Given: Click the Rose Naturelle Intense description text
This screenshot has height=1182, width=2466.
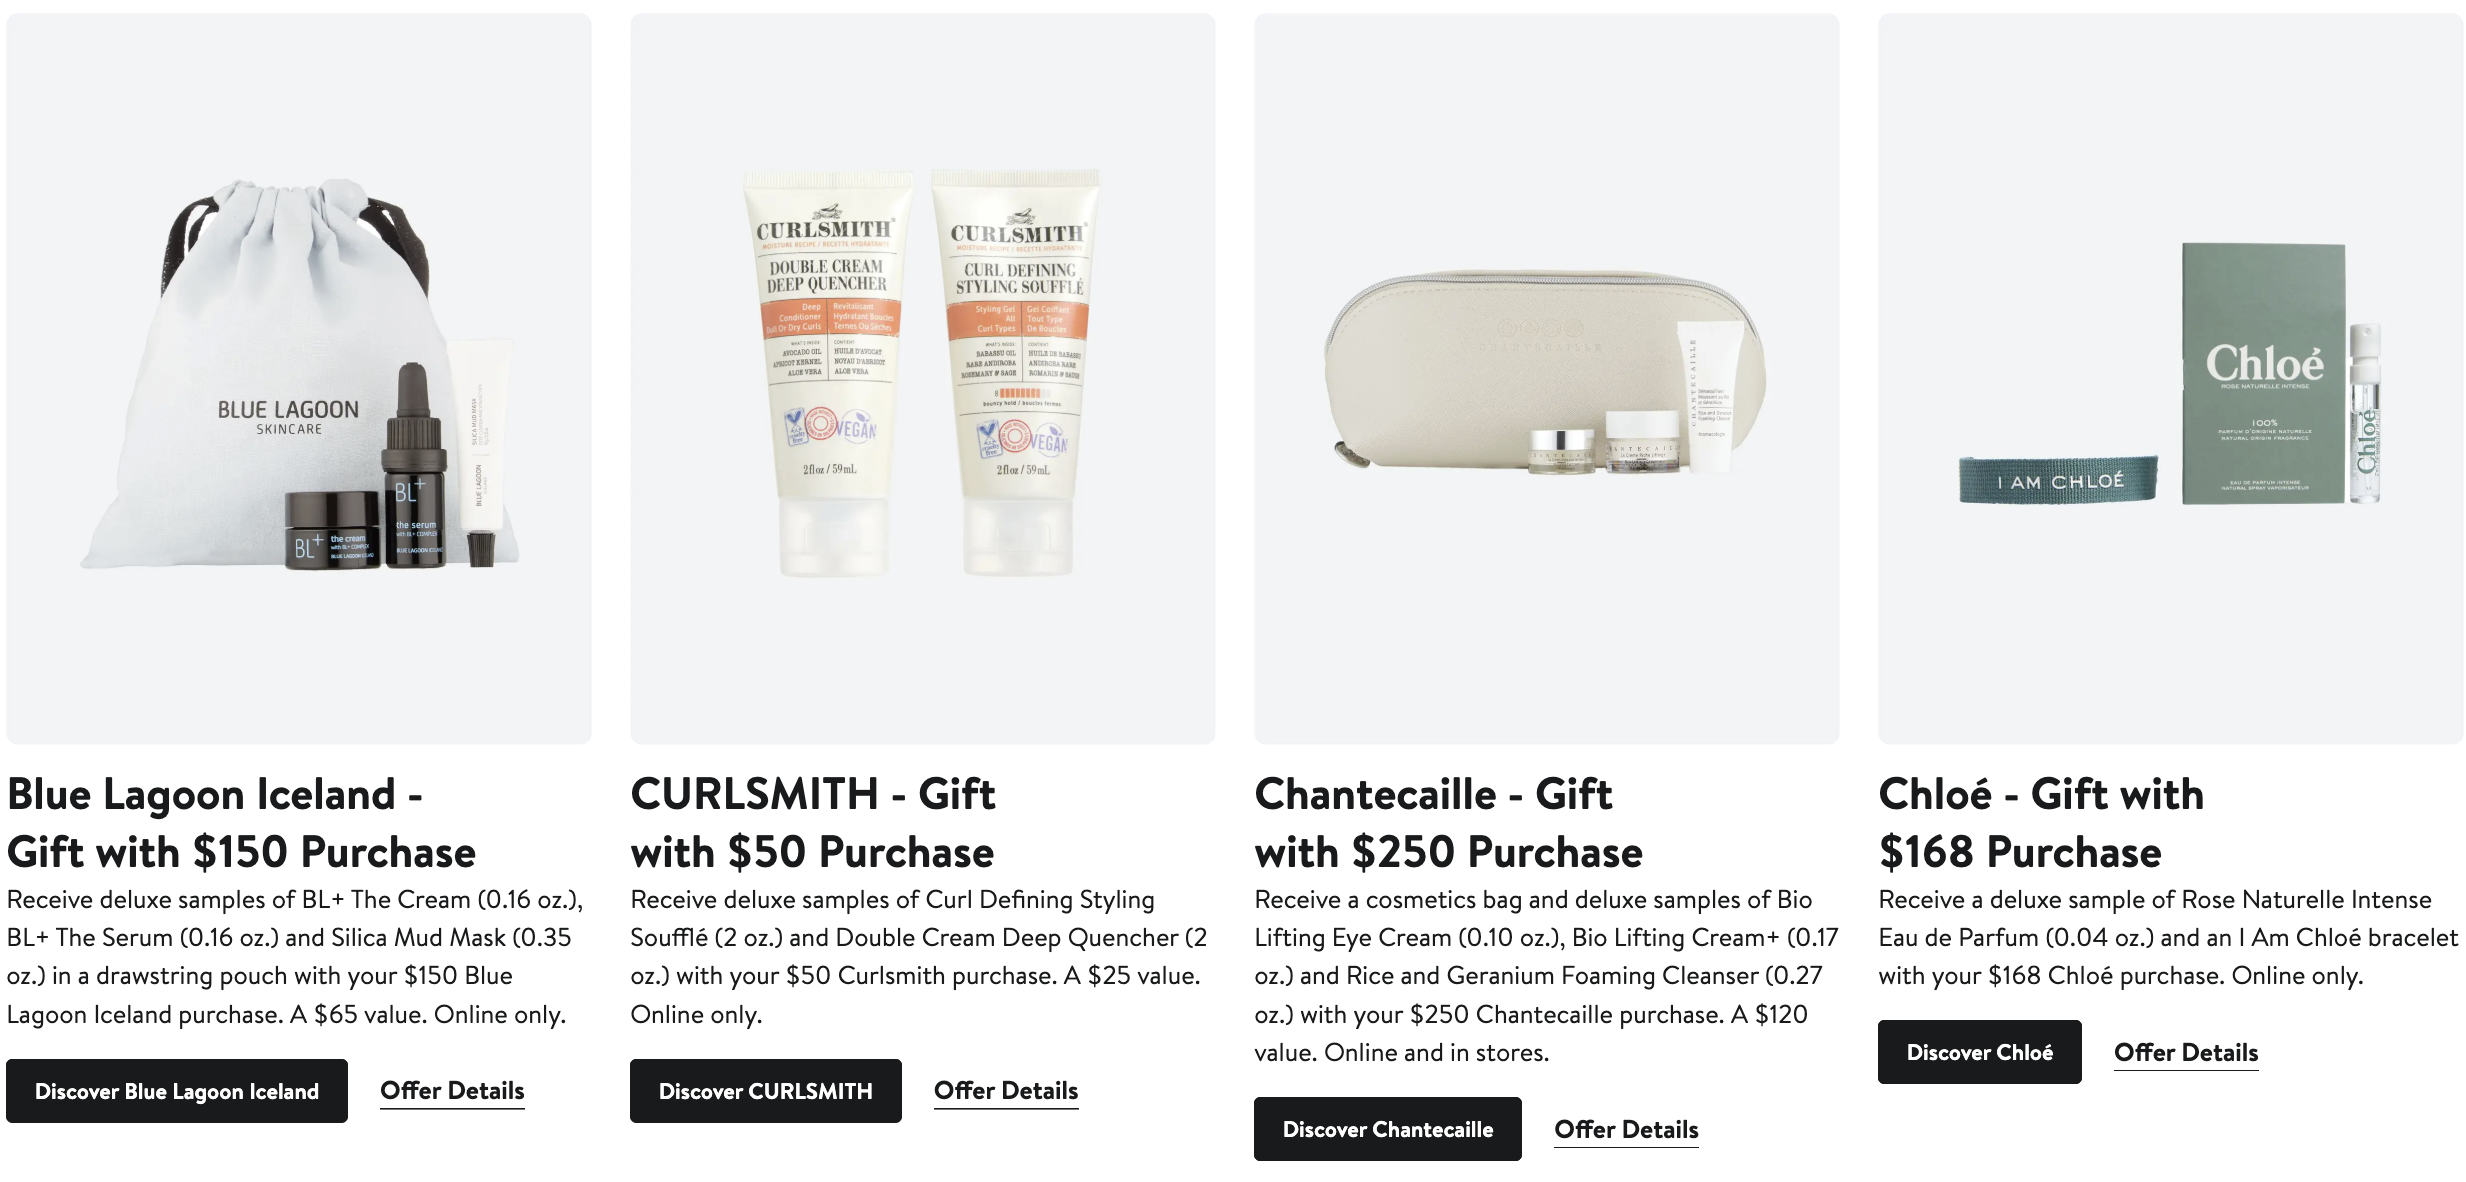Looking at the screenshot, I should [x=2167, y=938].
